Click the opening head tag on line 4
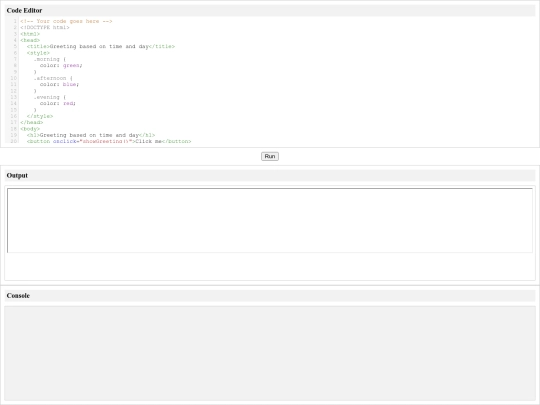 click(30, 40)
